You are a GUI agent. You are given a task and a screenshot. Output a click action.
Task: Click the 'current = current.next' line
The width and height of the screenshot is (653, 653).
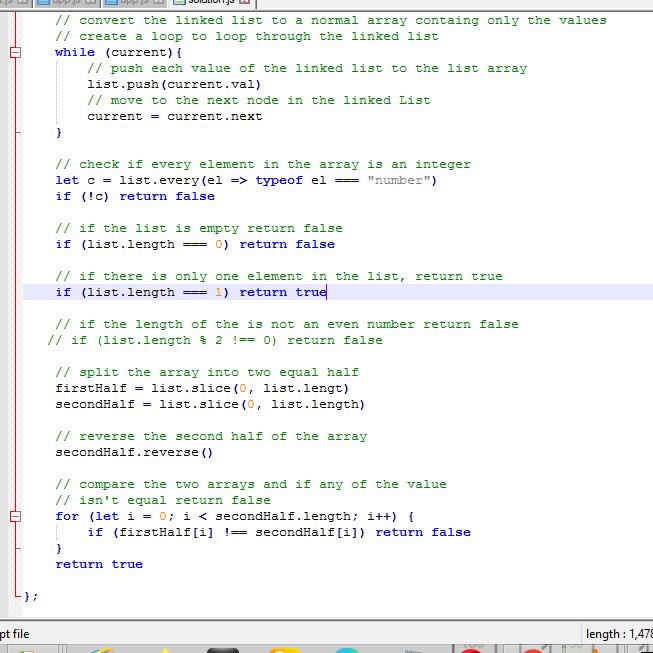click(174, 117)
